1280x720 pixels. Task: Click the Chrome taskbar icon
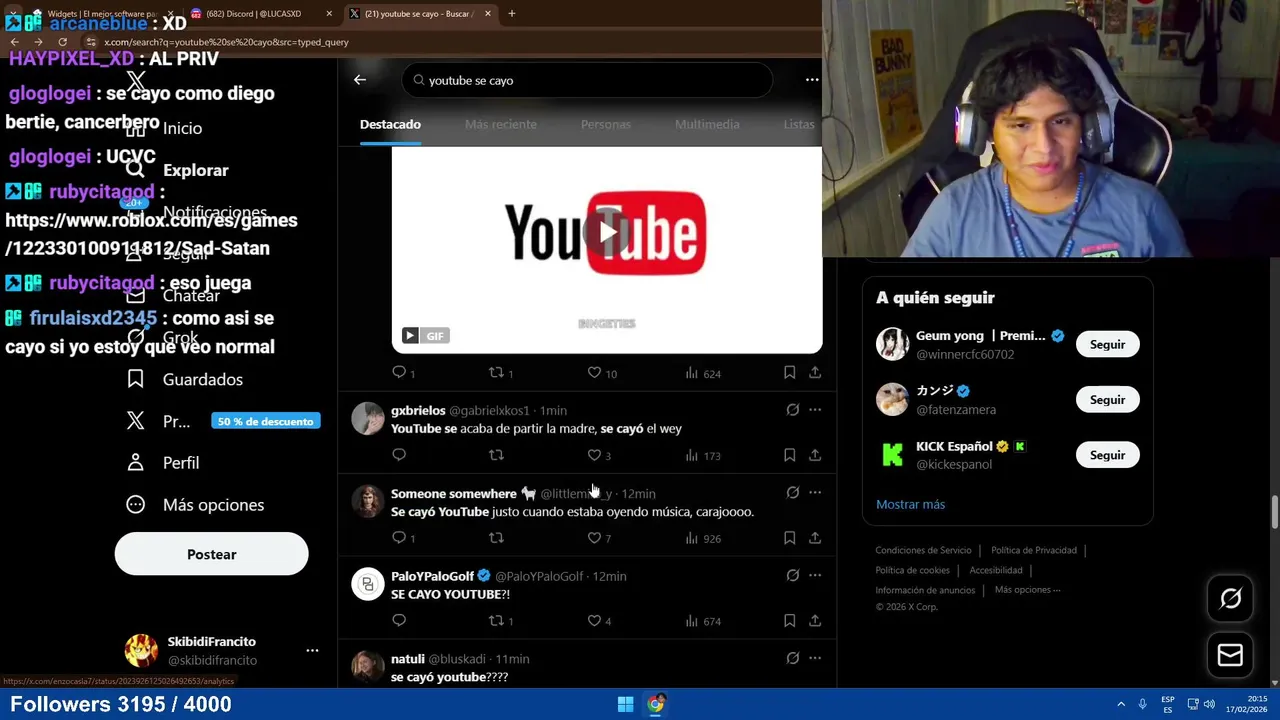click(656, 704)
